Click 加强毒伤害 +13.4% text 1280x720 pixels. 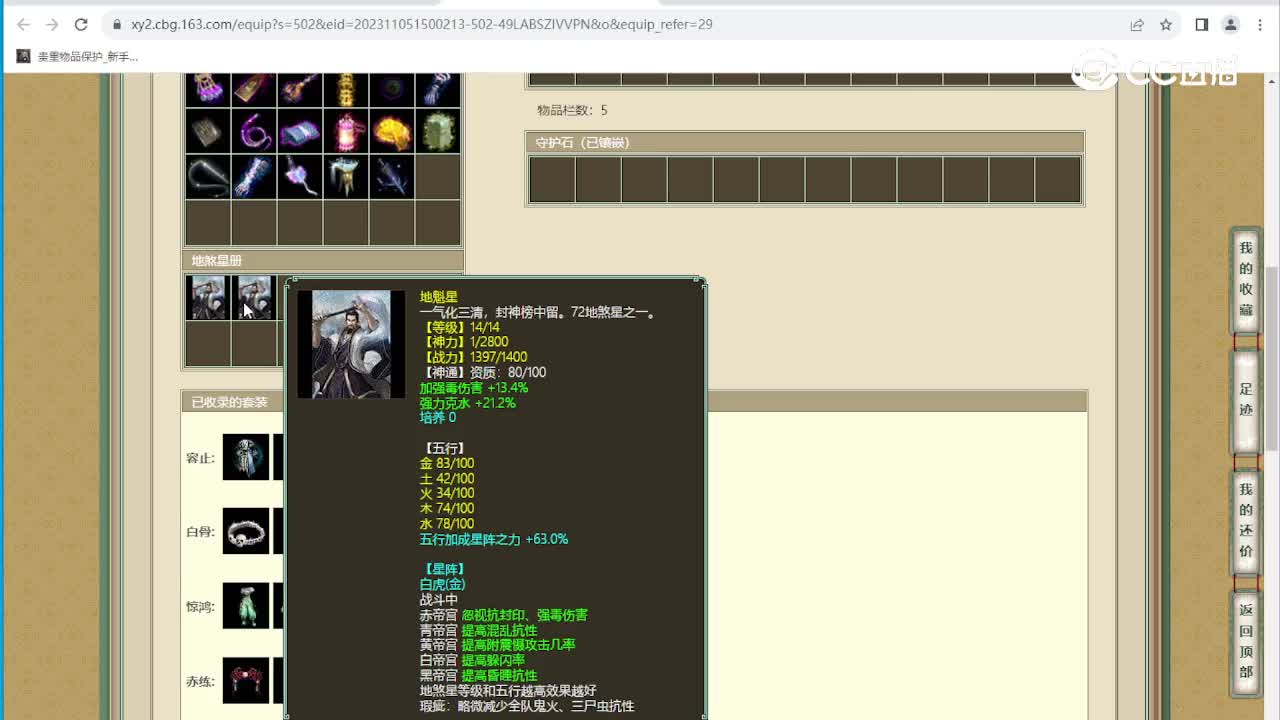click(x=474, y=388)
